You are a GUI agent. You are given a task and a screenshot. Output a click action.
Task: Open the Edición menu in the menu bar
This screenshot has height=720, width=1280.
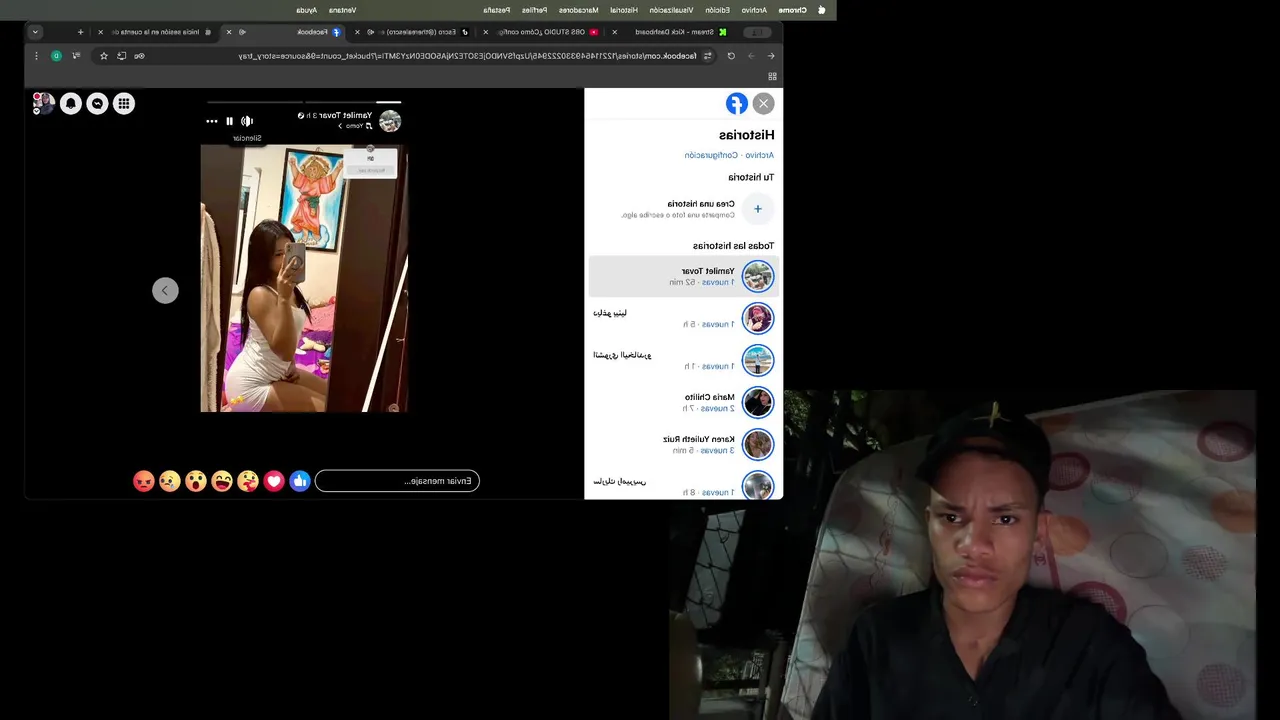tap(718, 10)
